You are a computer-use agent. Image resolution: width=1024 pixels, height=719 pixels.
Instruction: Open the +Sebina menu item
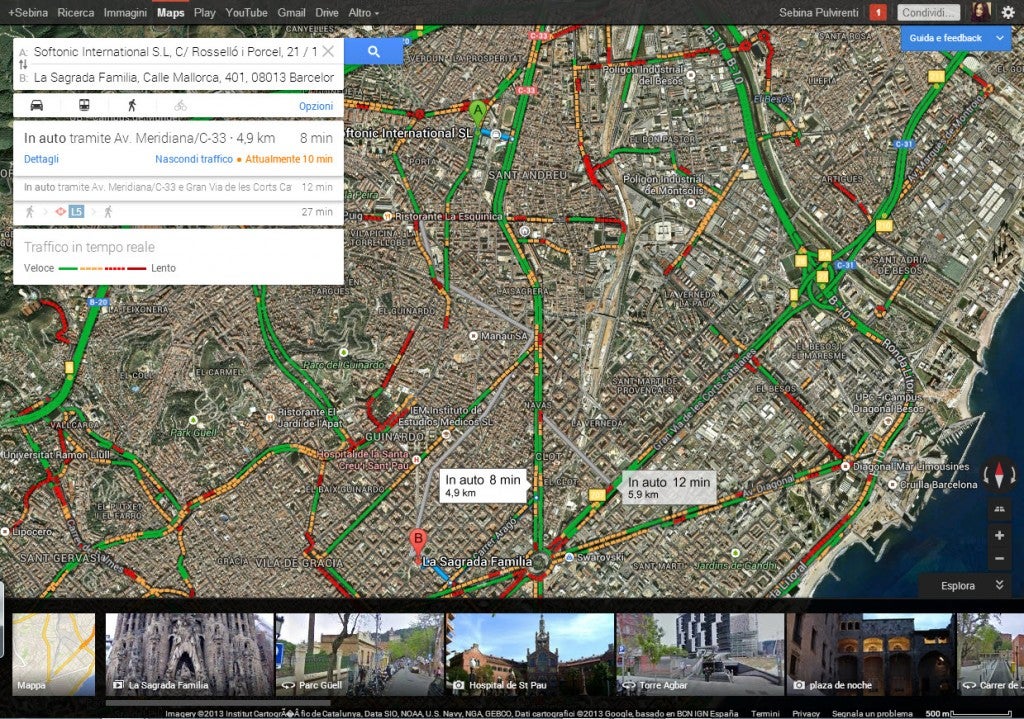pyautogui.click(x=28, y=12)
